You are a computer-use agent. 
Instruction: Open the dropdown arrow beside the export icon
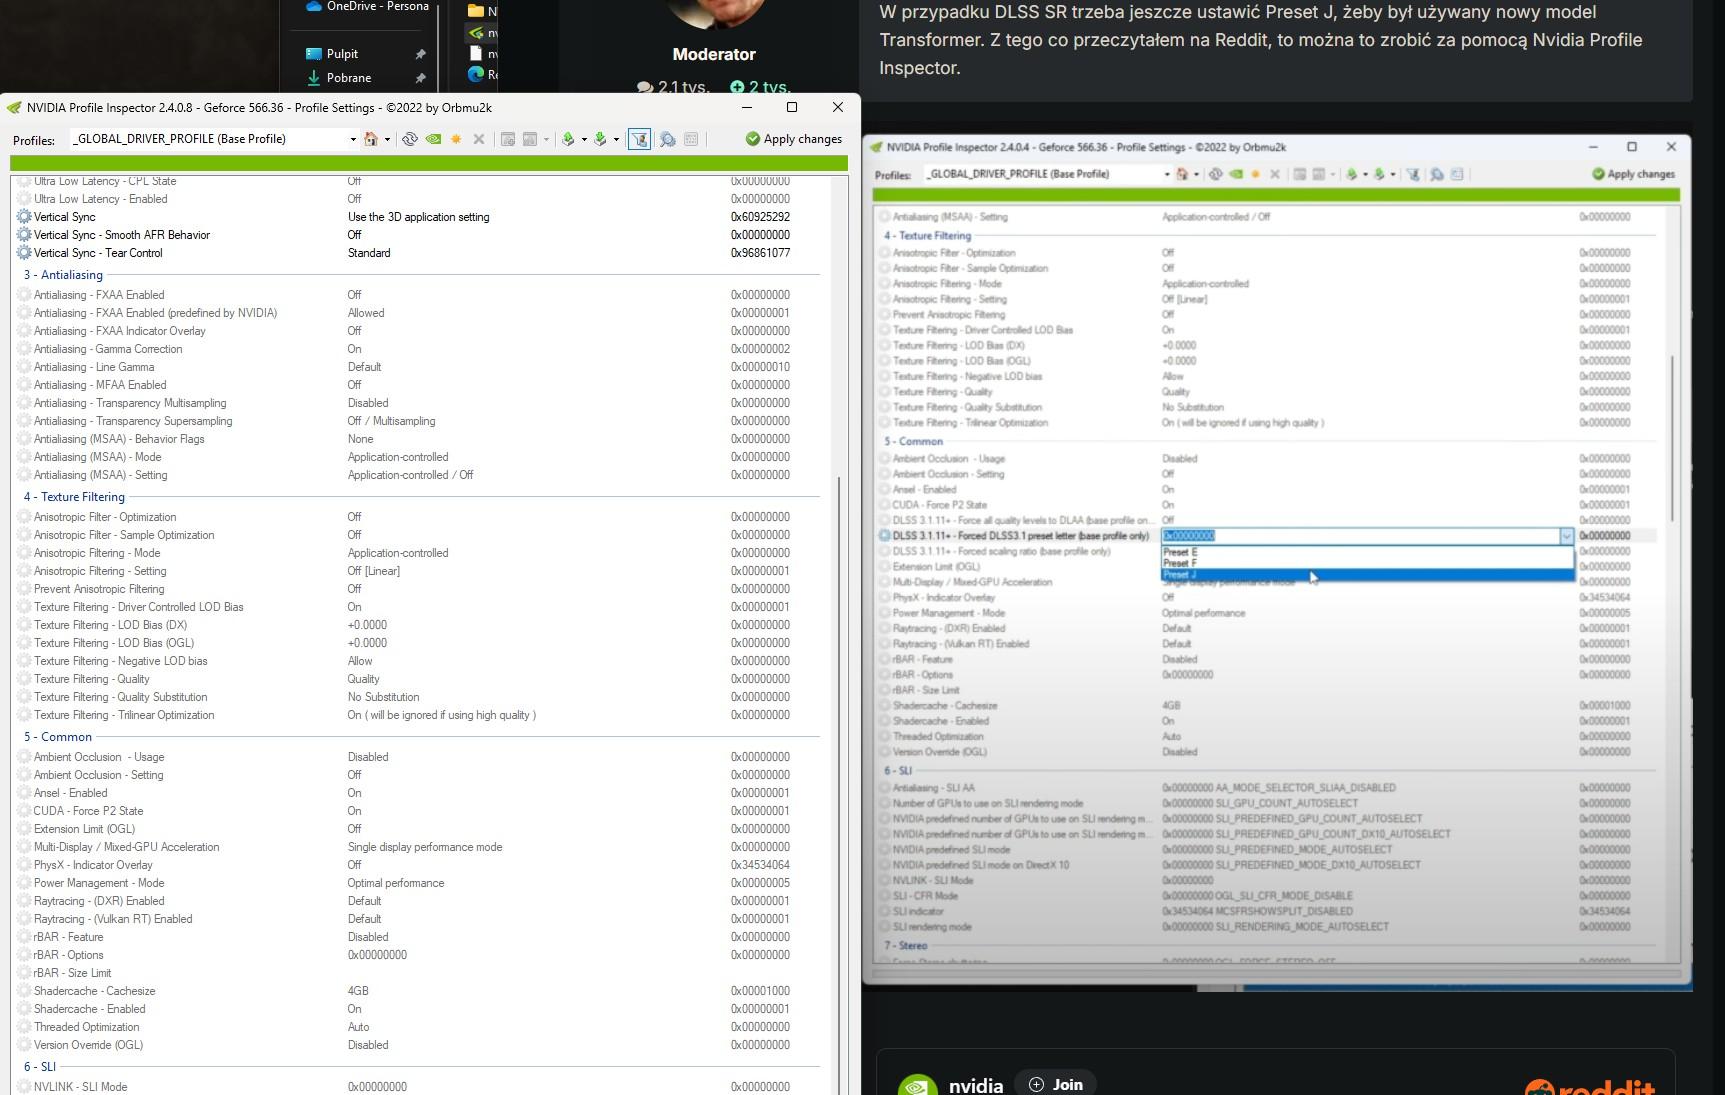tap(584, 139)
